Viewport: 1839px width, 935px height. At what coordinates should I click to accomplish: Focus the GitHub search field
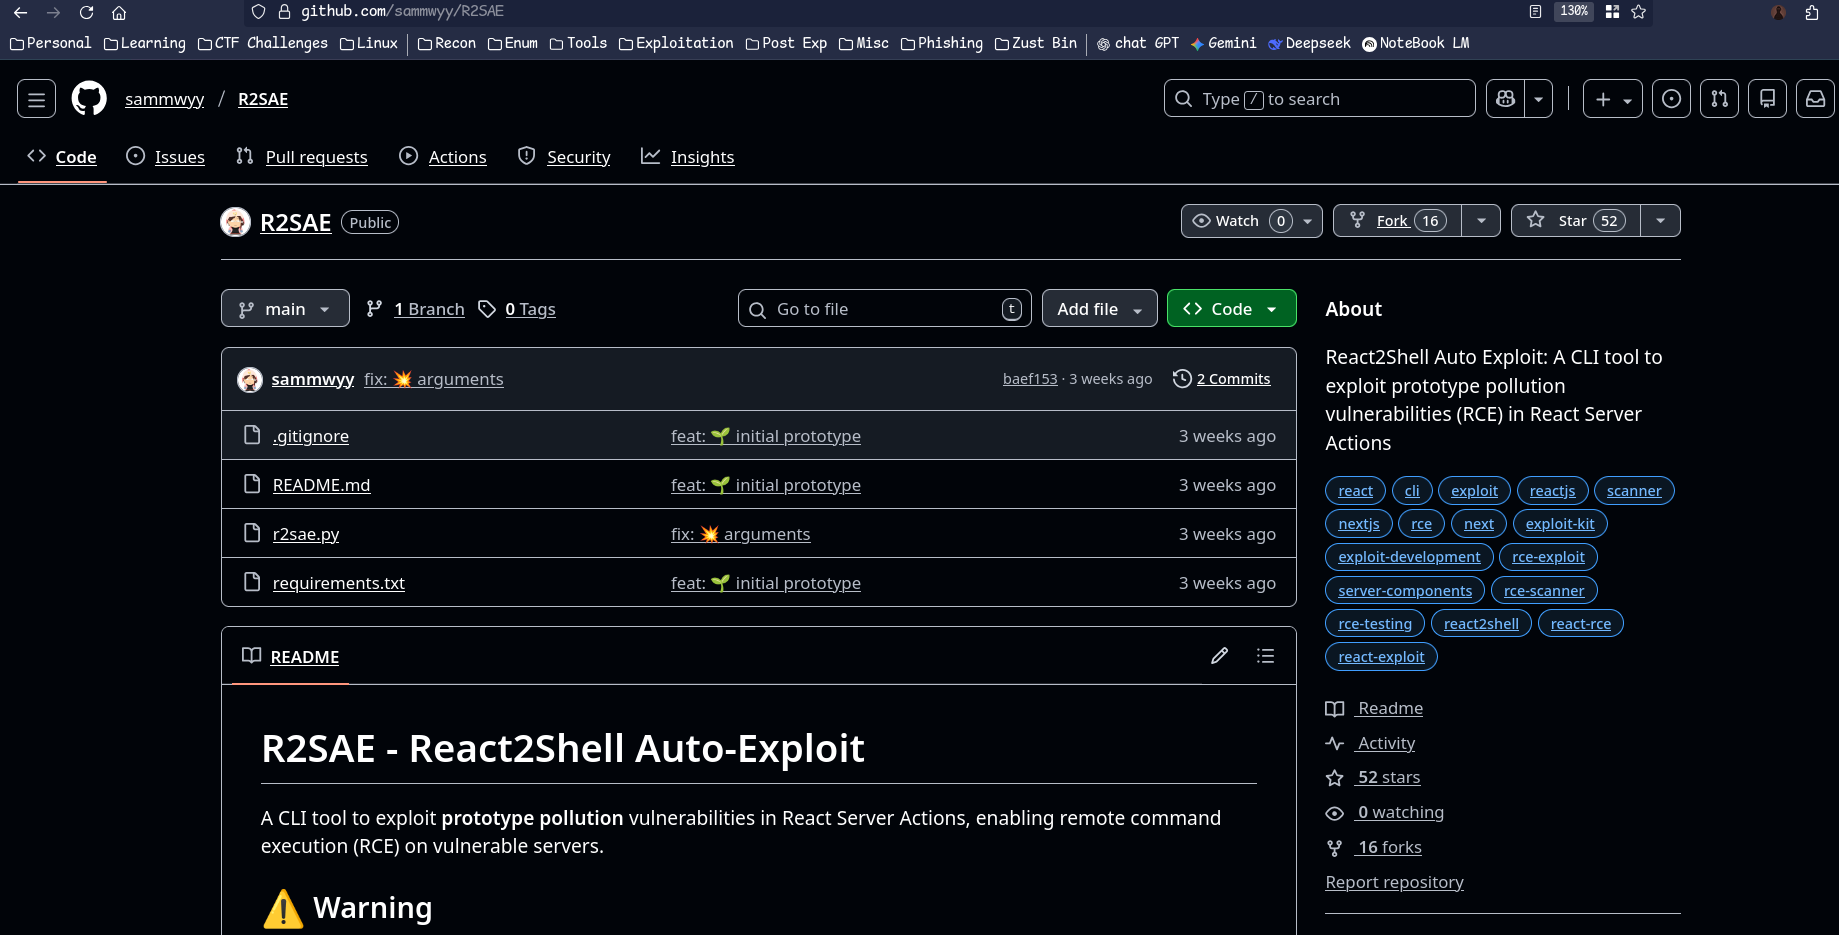click(1319, 99)
